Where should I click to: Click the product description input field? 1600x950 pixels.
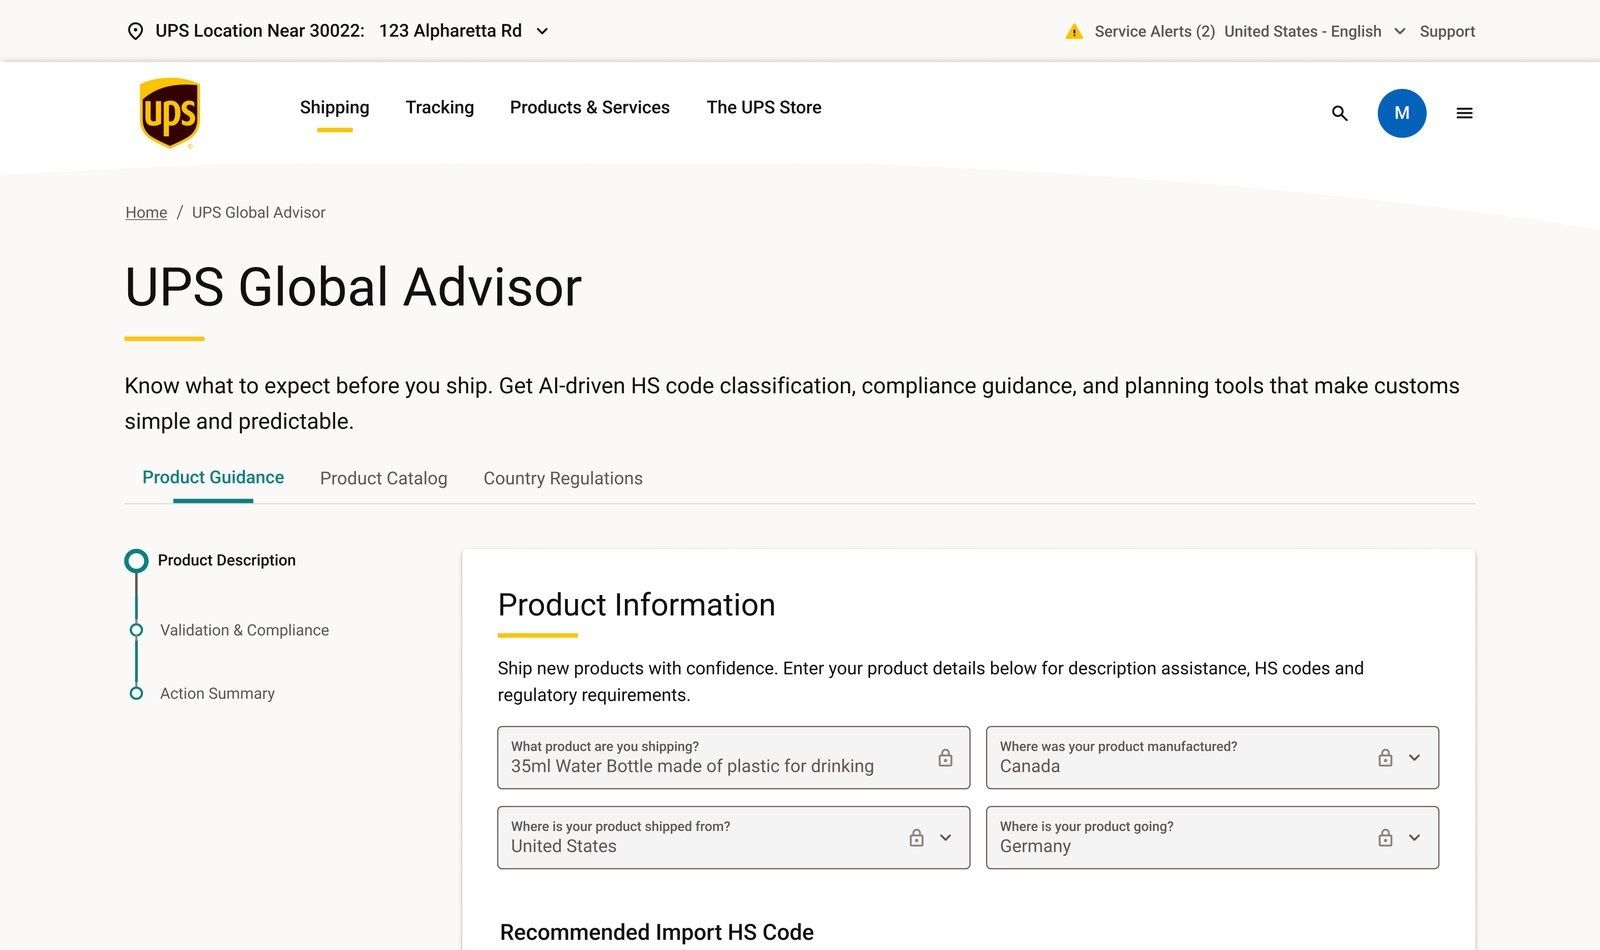click(x=733, y=757)
